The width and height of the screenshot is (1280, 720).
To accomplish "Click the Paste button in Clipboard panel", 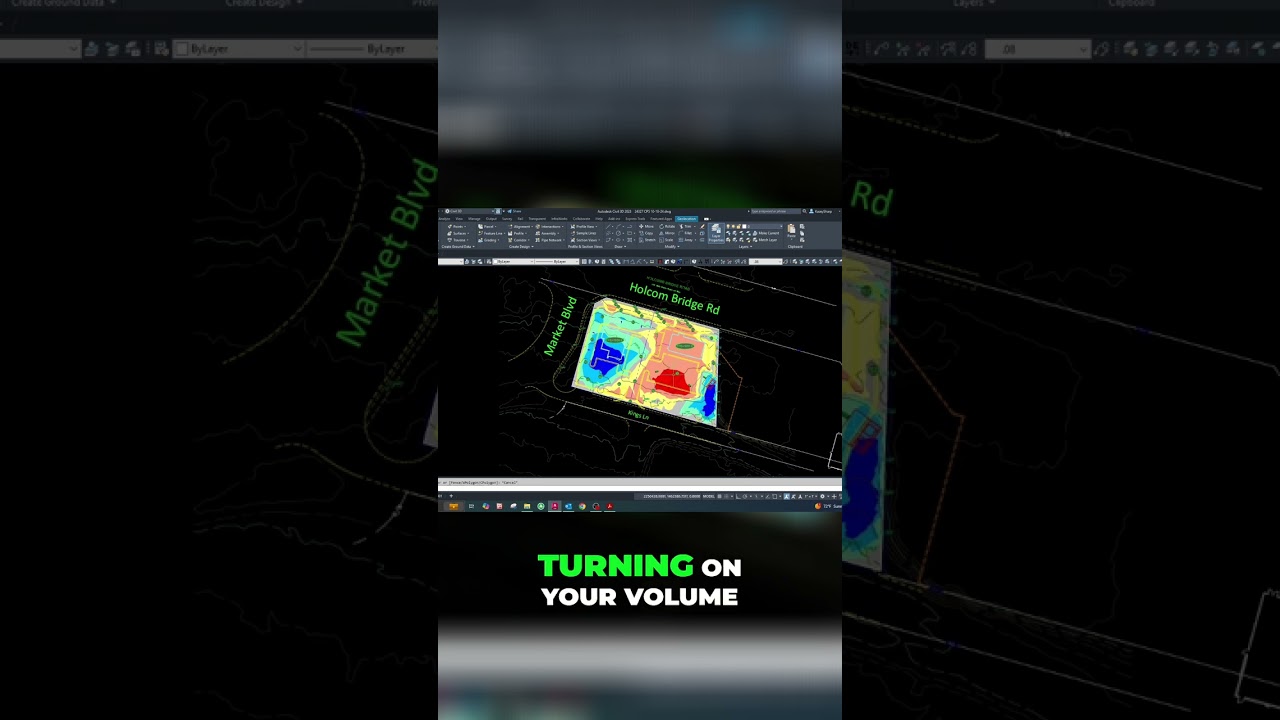I will click(791, 231).
